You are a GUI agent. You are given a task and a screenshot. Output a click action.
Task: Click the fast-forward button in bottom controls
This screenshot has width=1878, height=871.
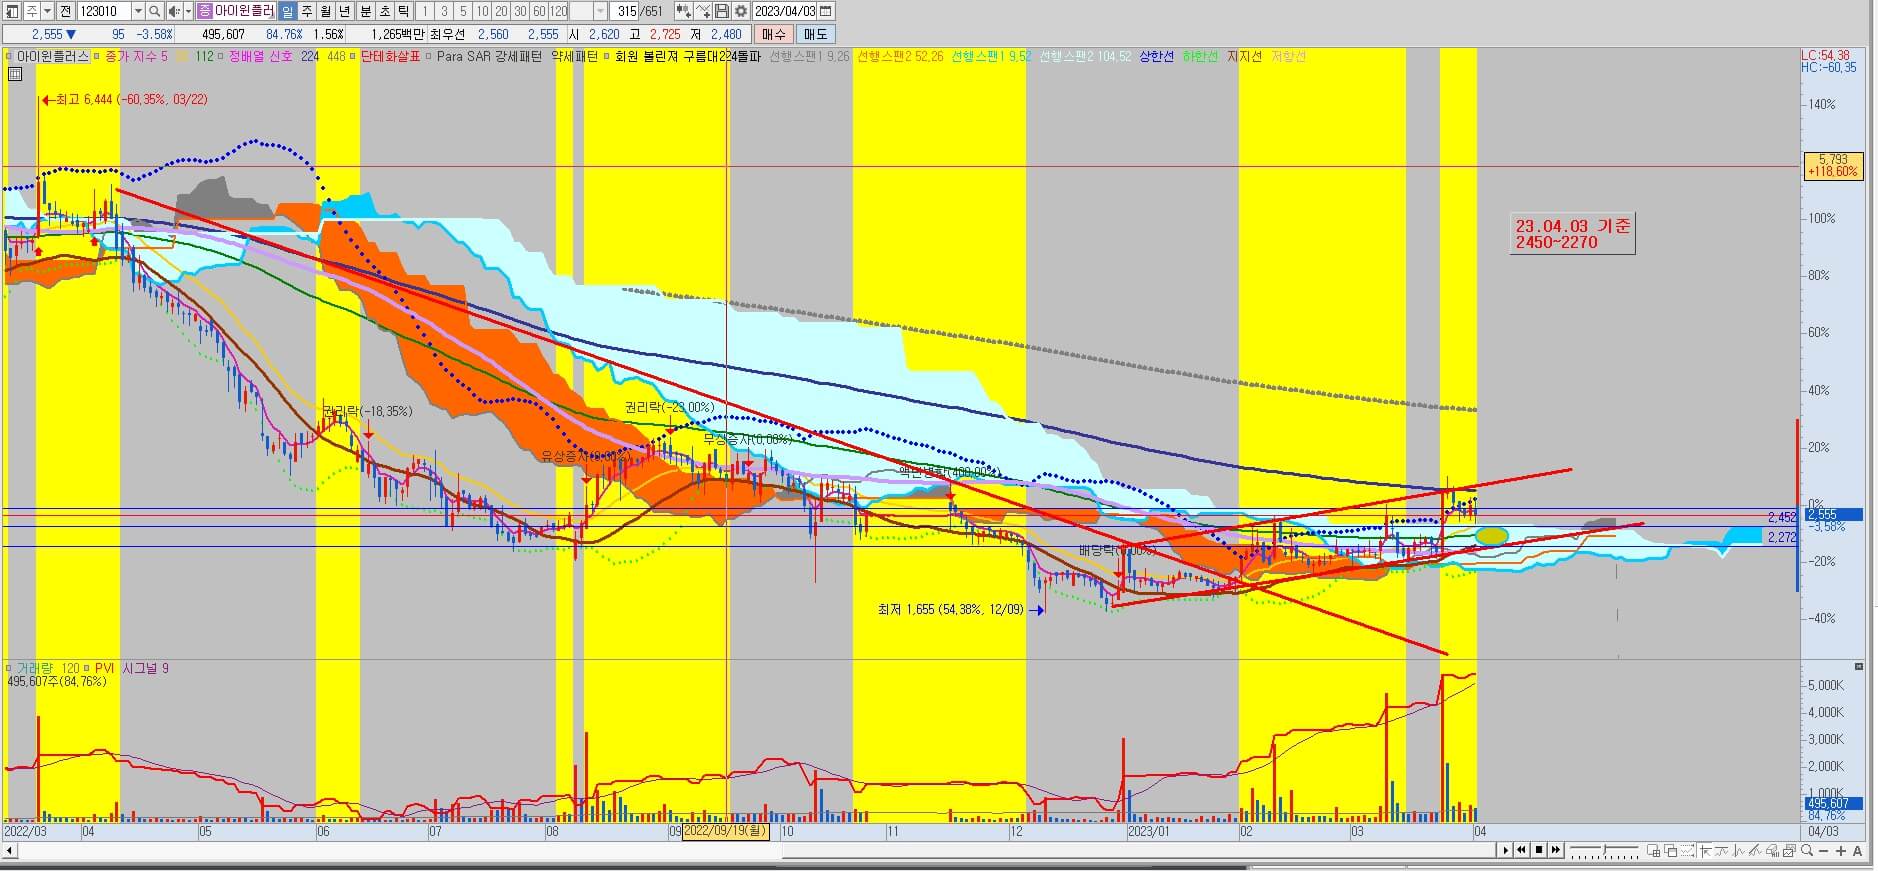(x=1556, y=850)
